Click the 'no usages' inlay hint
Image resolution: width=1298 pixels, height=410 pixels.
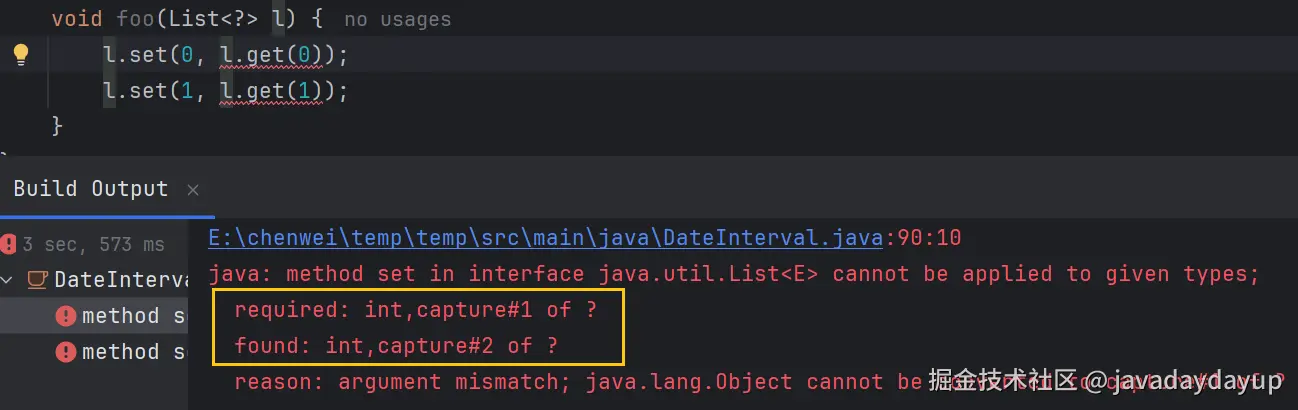[397, 19]
